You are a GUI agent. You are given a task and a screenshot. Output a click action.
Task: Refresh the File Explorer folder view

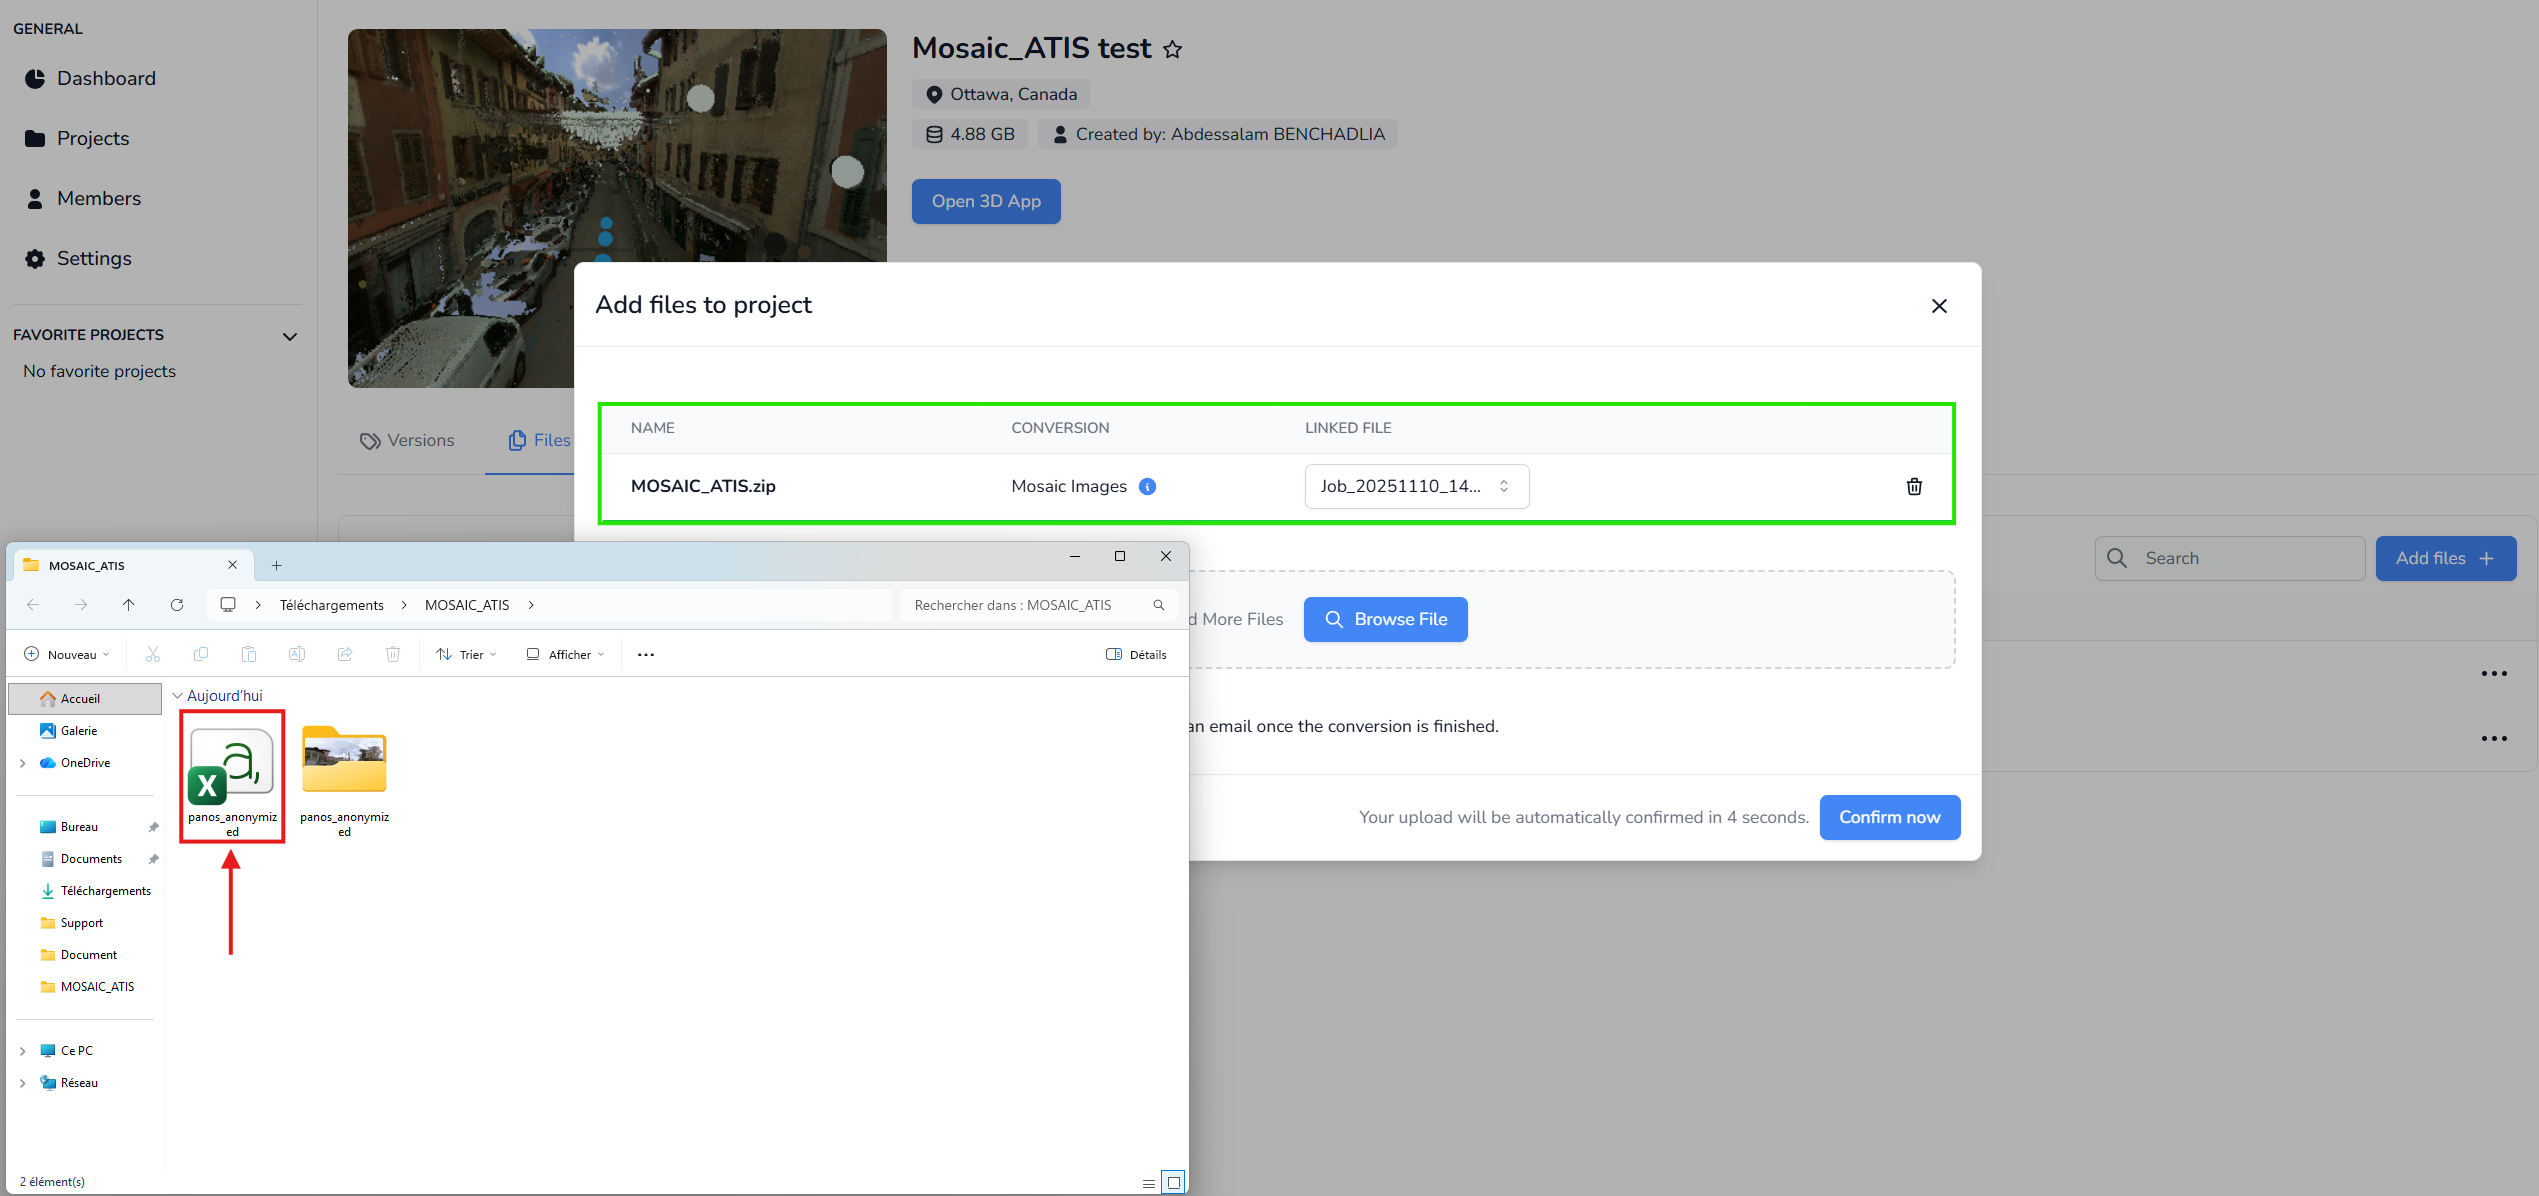click(x=177, y=605)
